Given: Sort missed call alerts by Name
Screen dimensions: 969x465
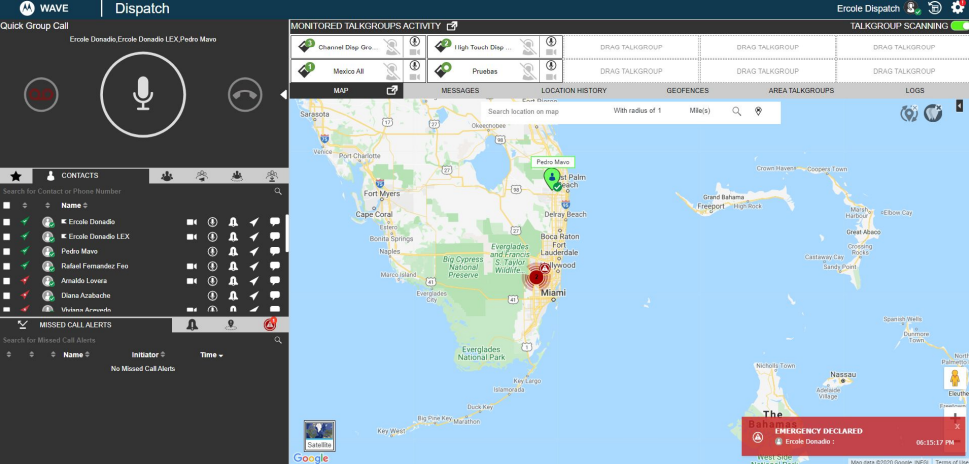Looking at the screenshot, I should pos(77,355).
